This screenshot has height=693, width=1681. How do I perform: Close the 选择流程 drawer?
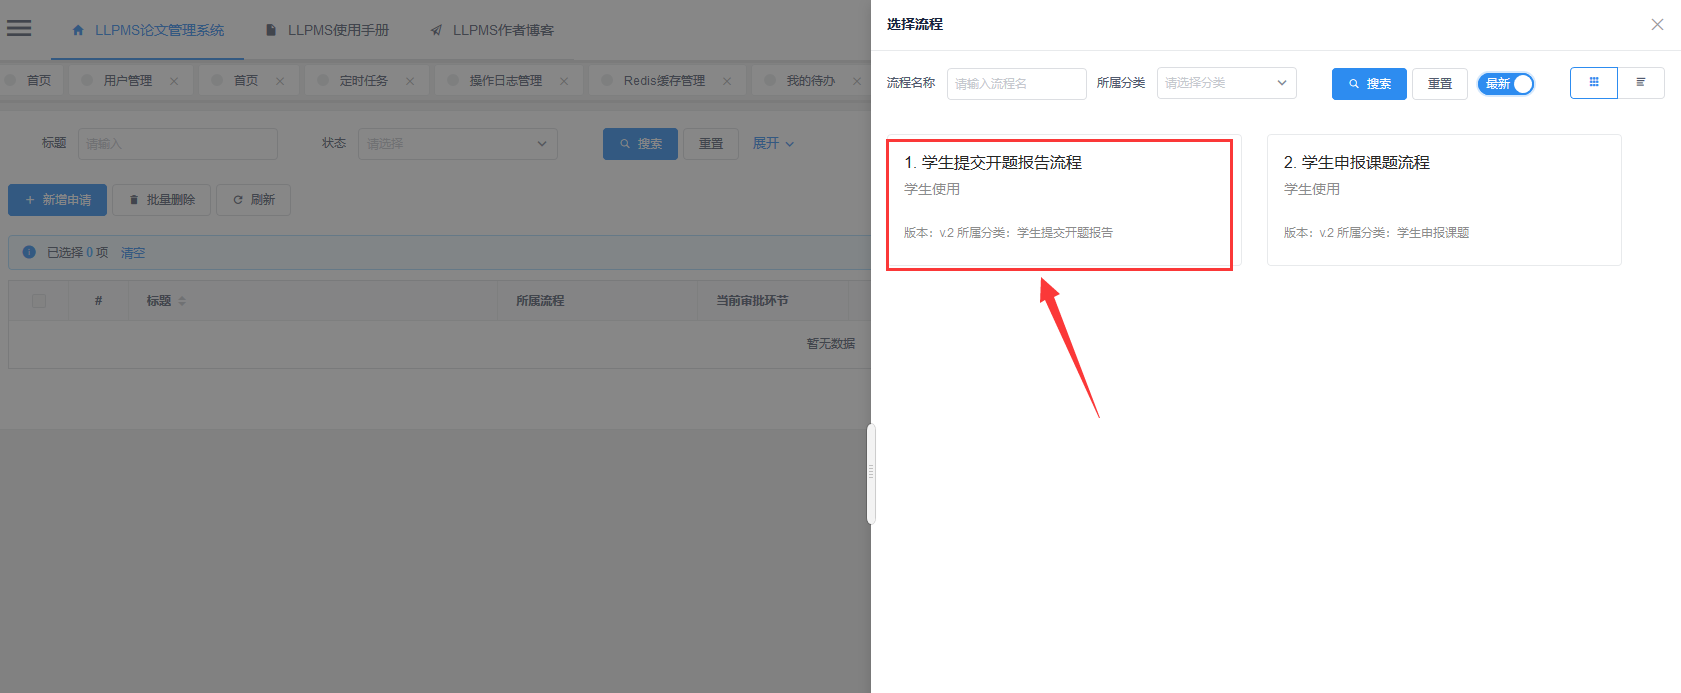[x=1657, y=24]
